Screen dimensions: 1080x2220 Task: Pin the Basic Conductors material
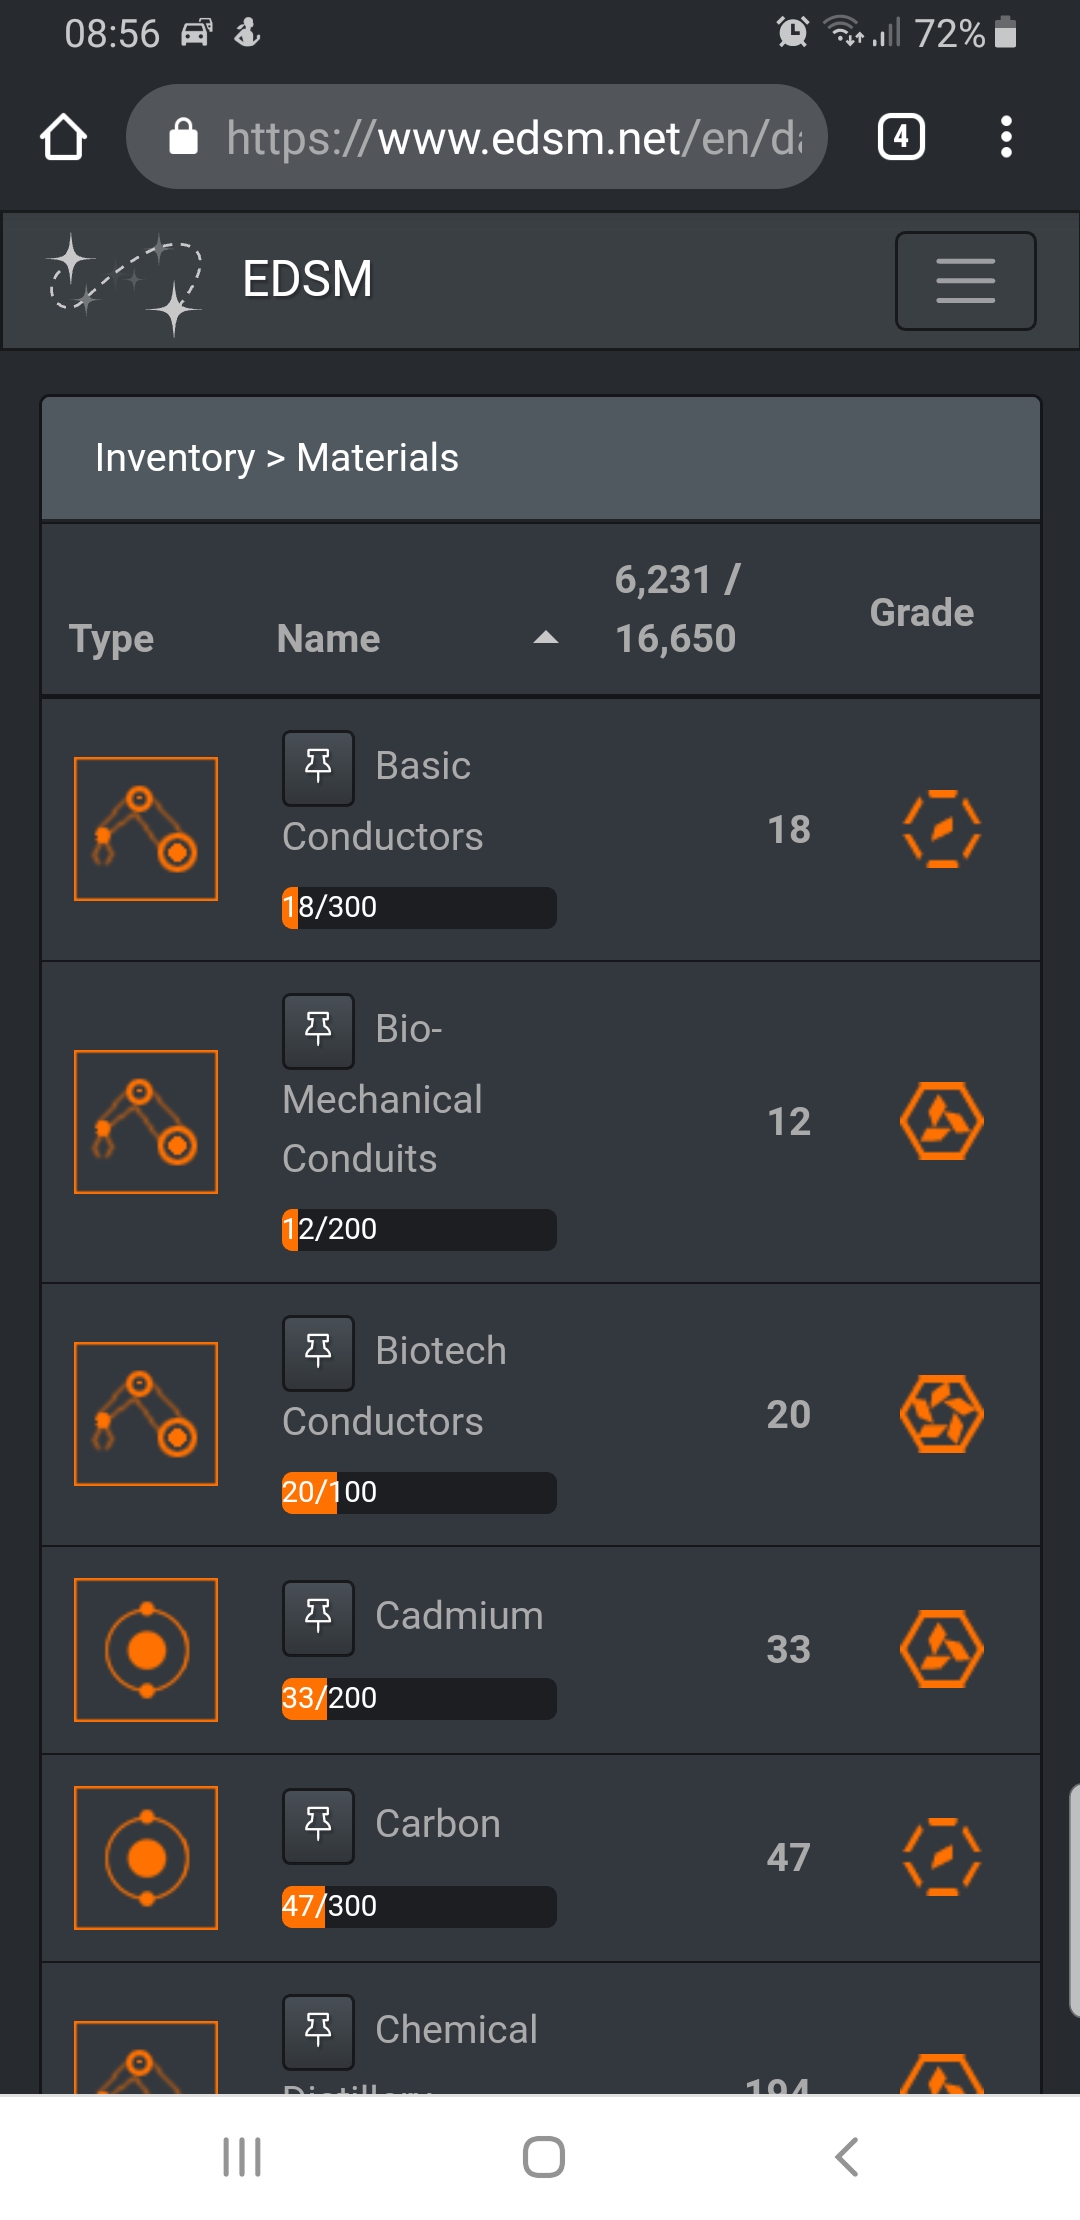pyautogui.click(x=318, y=768)
